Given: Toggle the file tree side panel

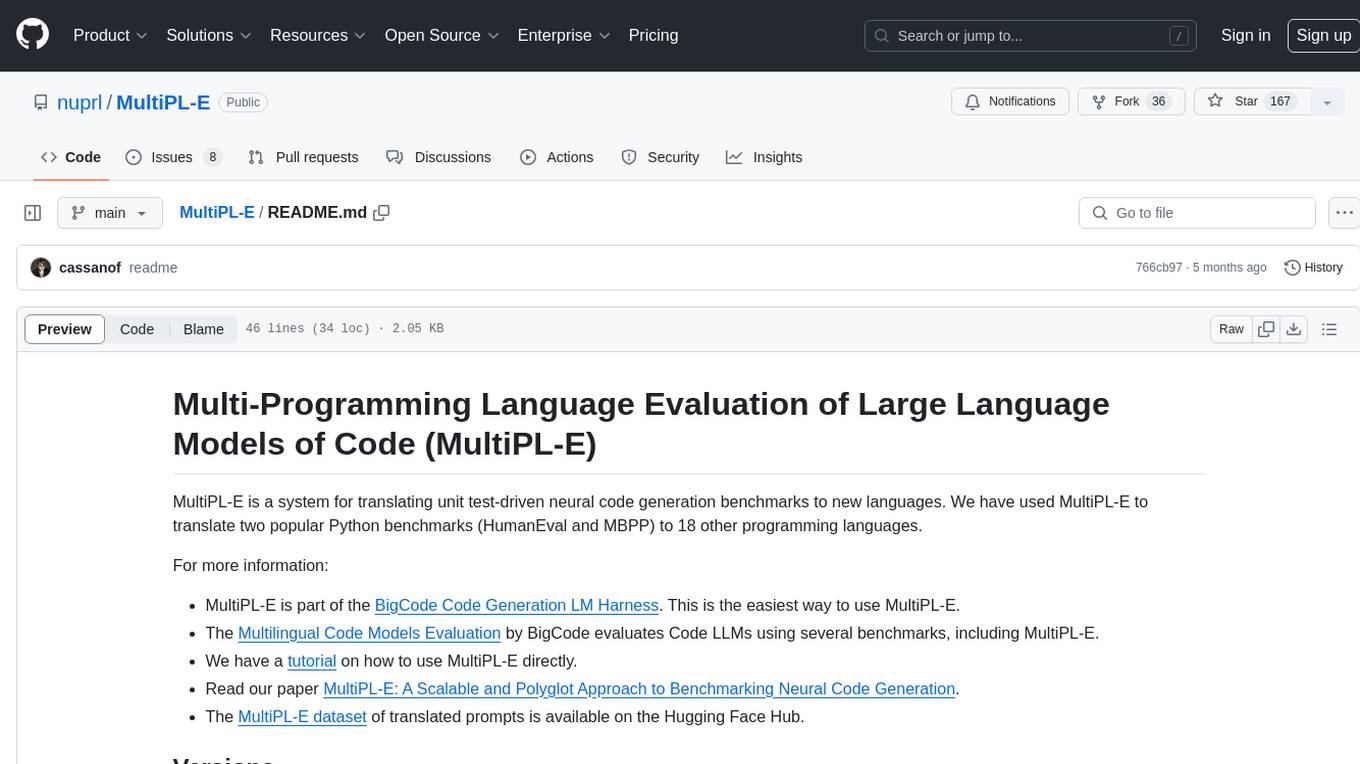Looking at the screenshot, I should click(x=33, y=213).
